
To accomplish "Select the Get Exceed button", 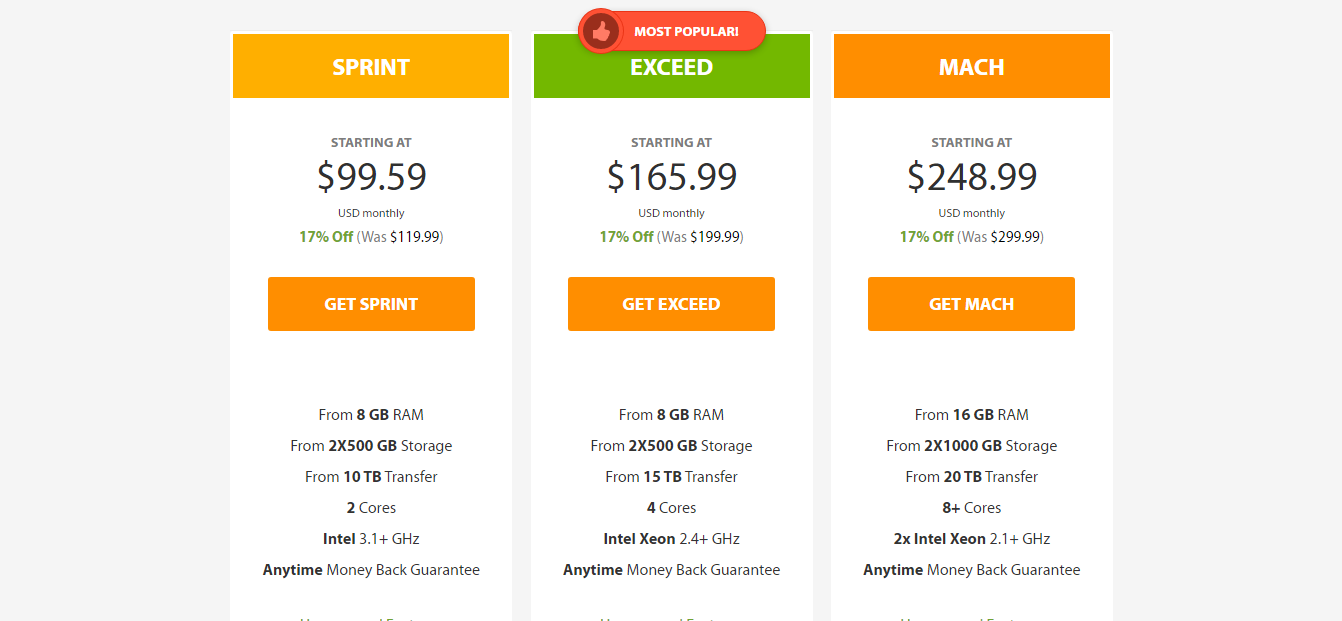I will 671,304.
